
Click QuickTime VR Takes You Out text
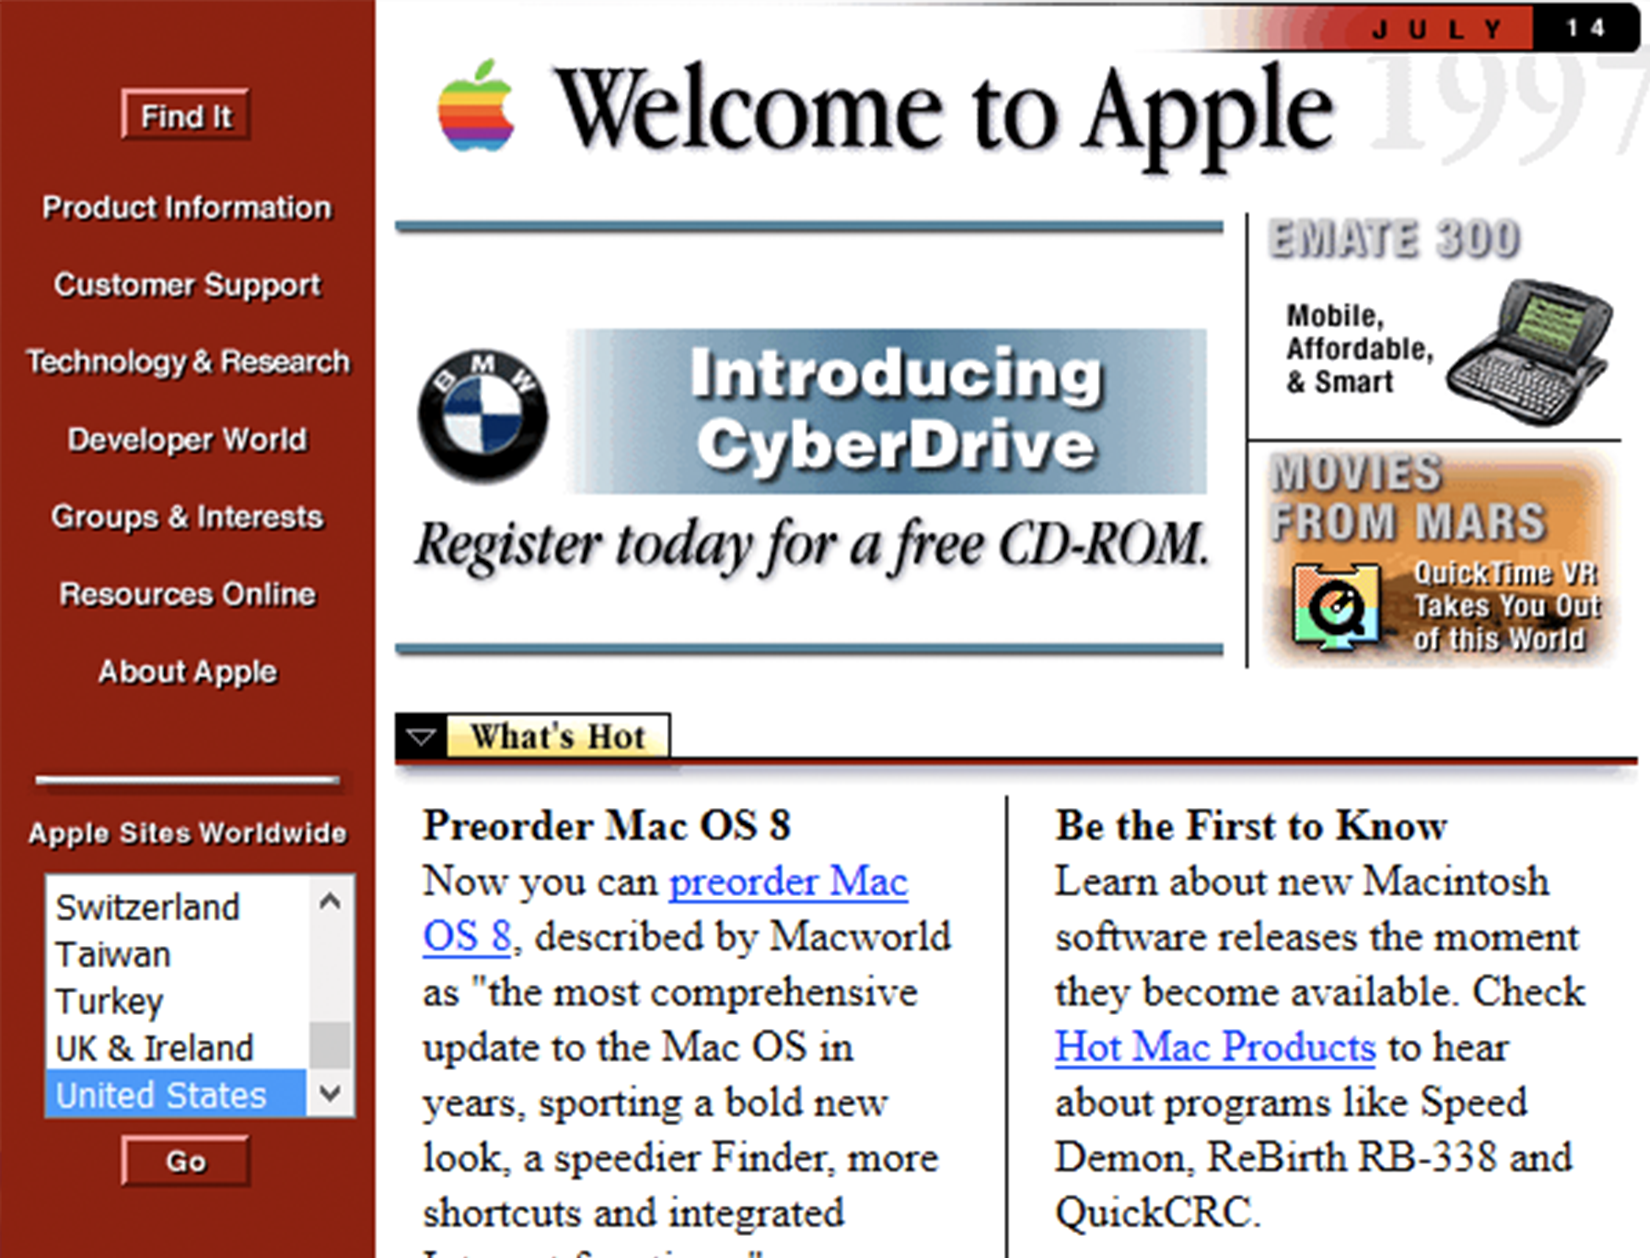click(1506, 606)
